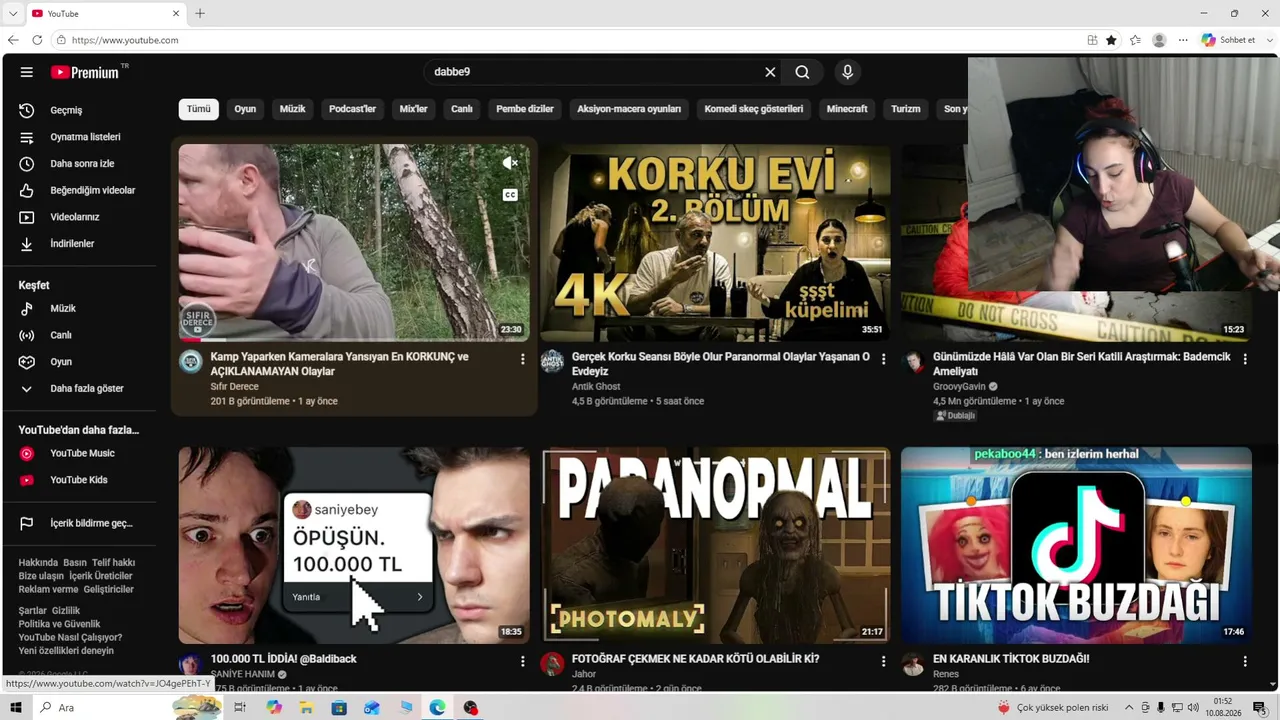Toggle captions on the camping video preview
The width and height of the screenshot is (1280, 720).
click(x=510, y=195)
